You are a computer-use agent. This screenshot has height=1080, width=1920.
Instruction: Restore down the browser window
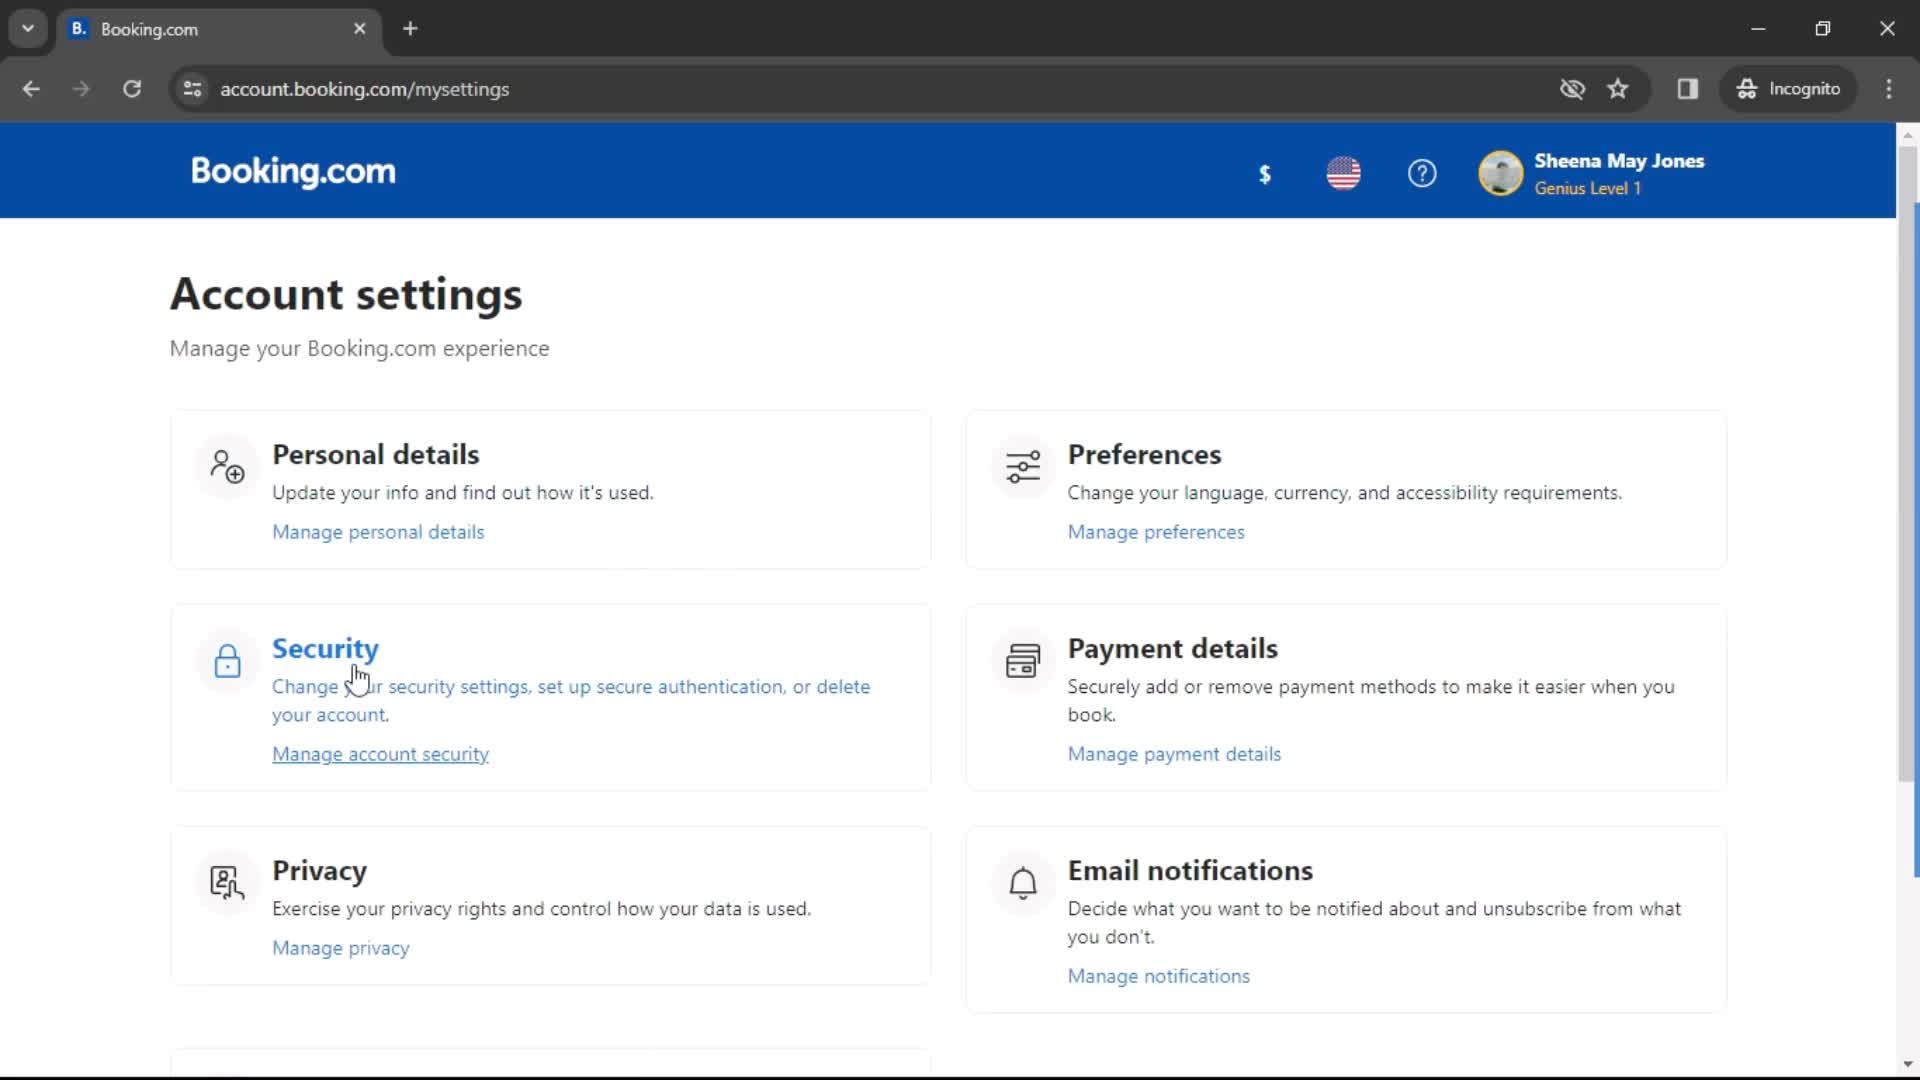point(1822,29)
